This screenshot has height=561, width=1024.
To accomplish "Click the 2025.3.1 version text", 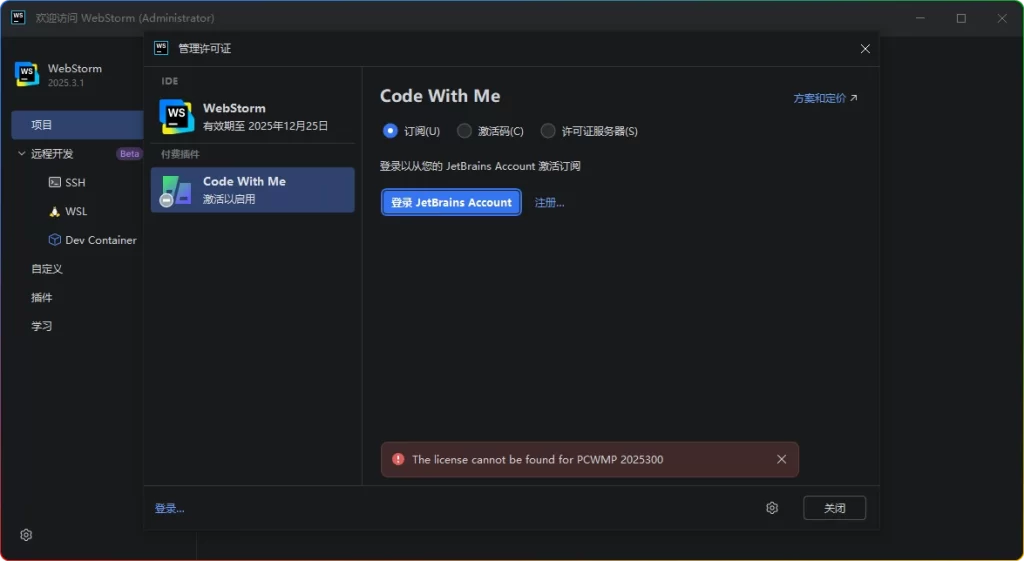I will [x=66, y=83].
